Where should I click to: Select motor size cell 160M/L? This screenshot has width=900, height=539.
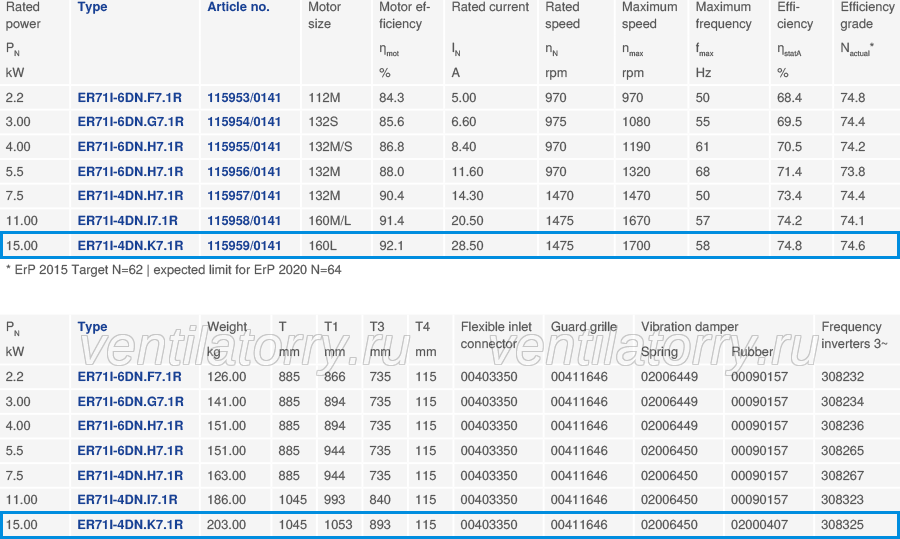click(329, 220)
